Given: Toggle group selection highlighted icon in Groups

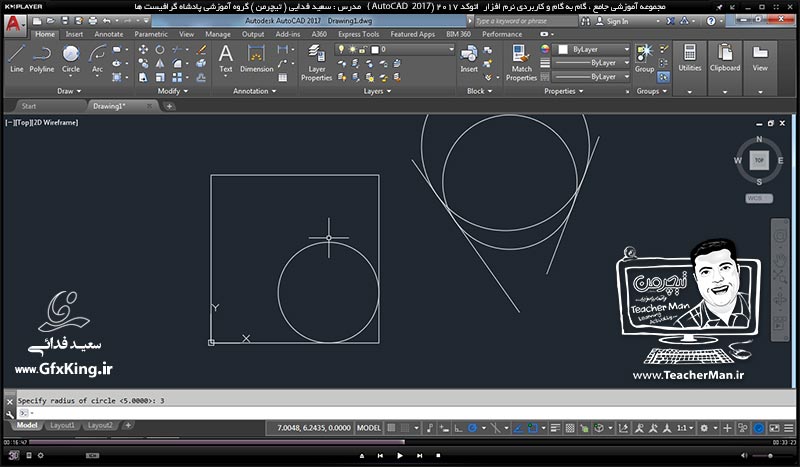Looking at the screenshot, I should (x=663, y=77).
